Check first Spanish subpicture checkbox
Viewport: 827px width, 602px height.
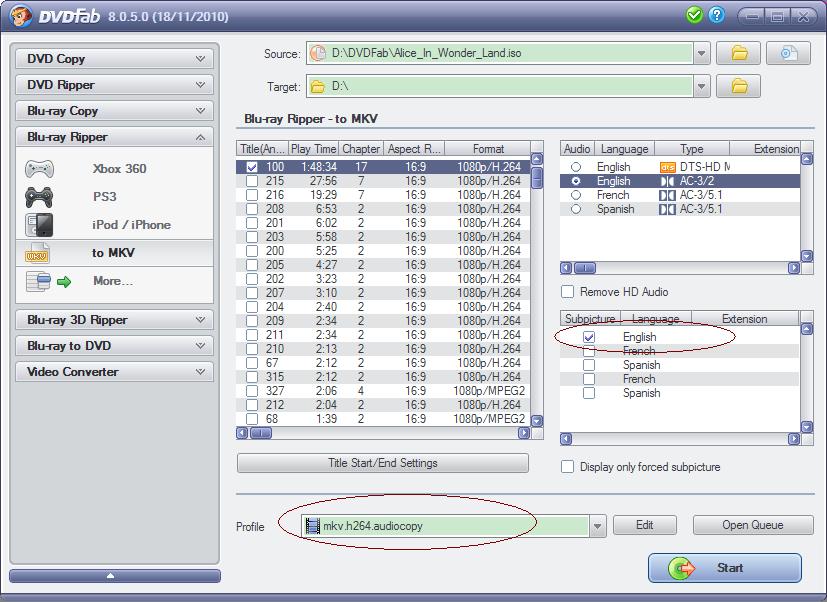(589, 365)
